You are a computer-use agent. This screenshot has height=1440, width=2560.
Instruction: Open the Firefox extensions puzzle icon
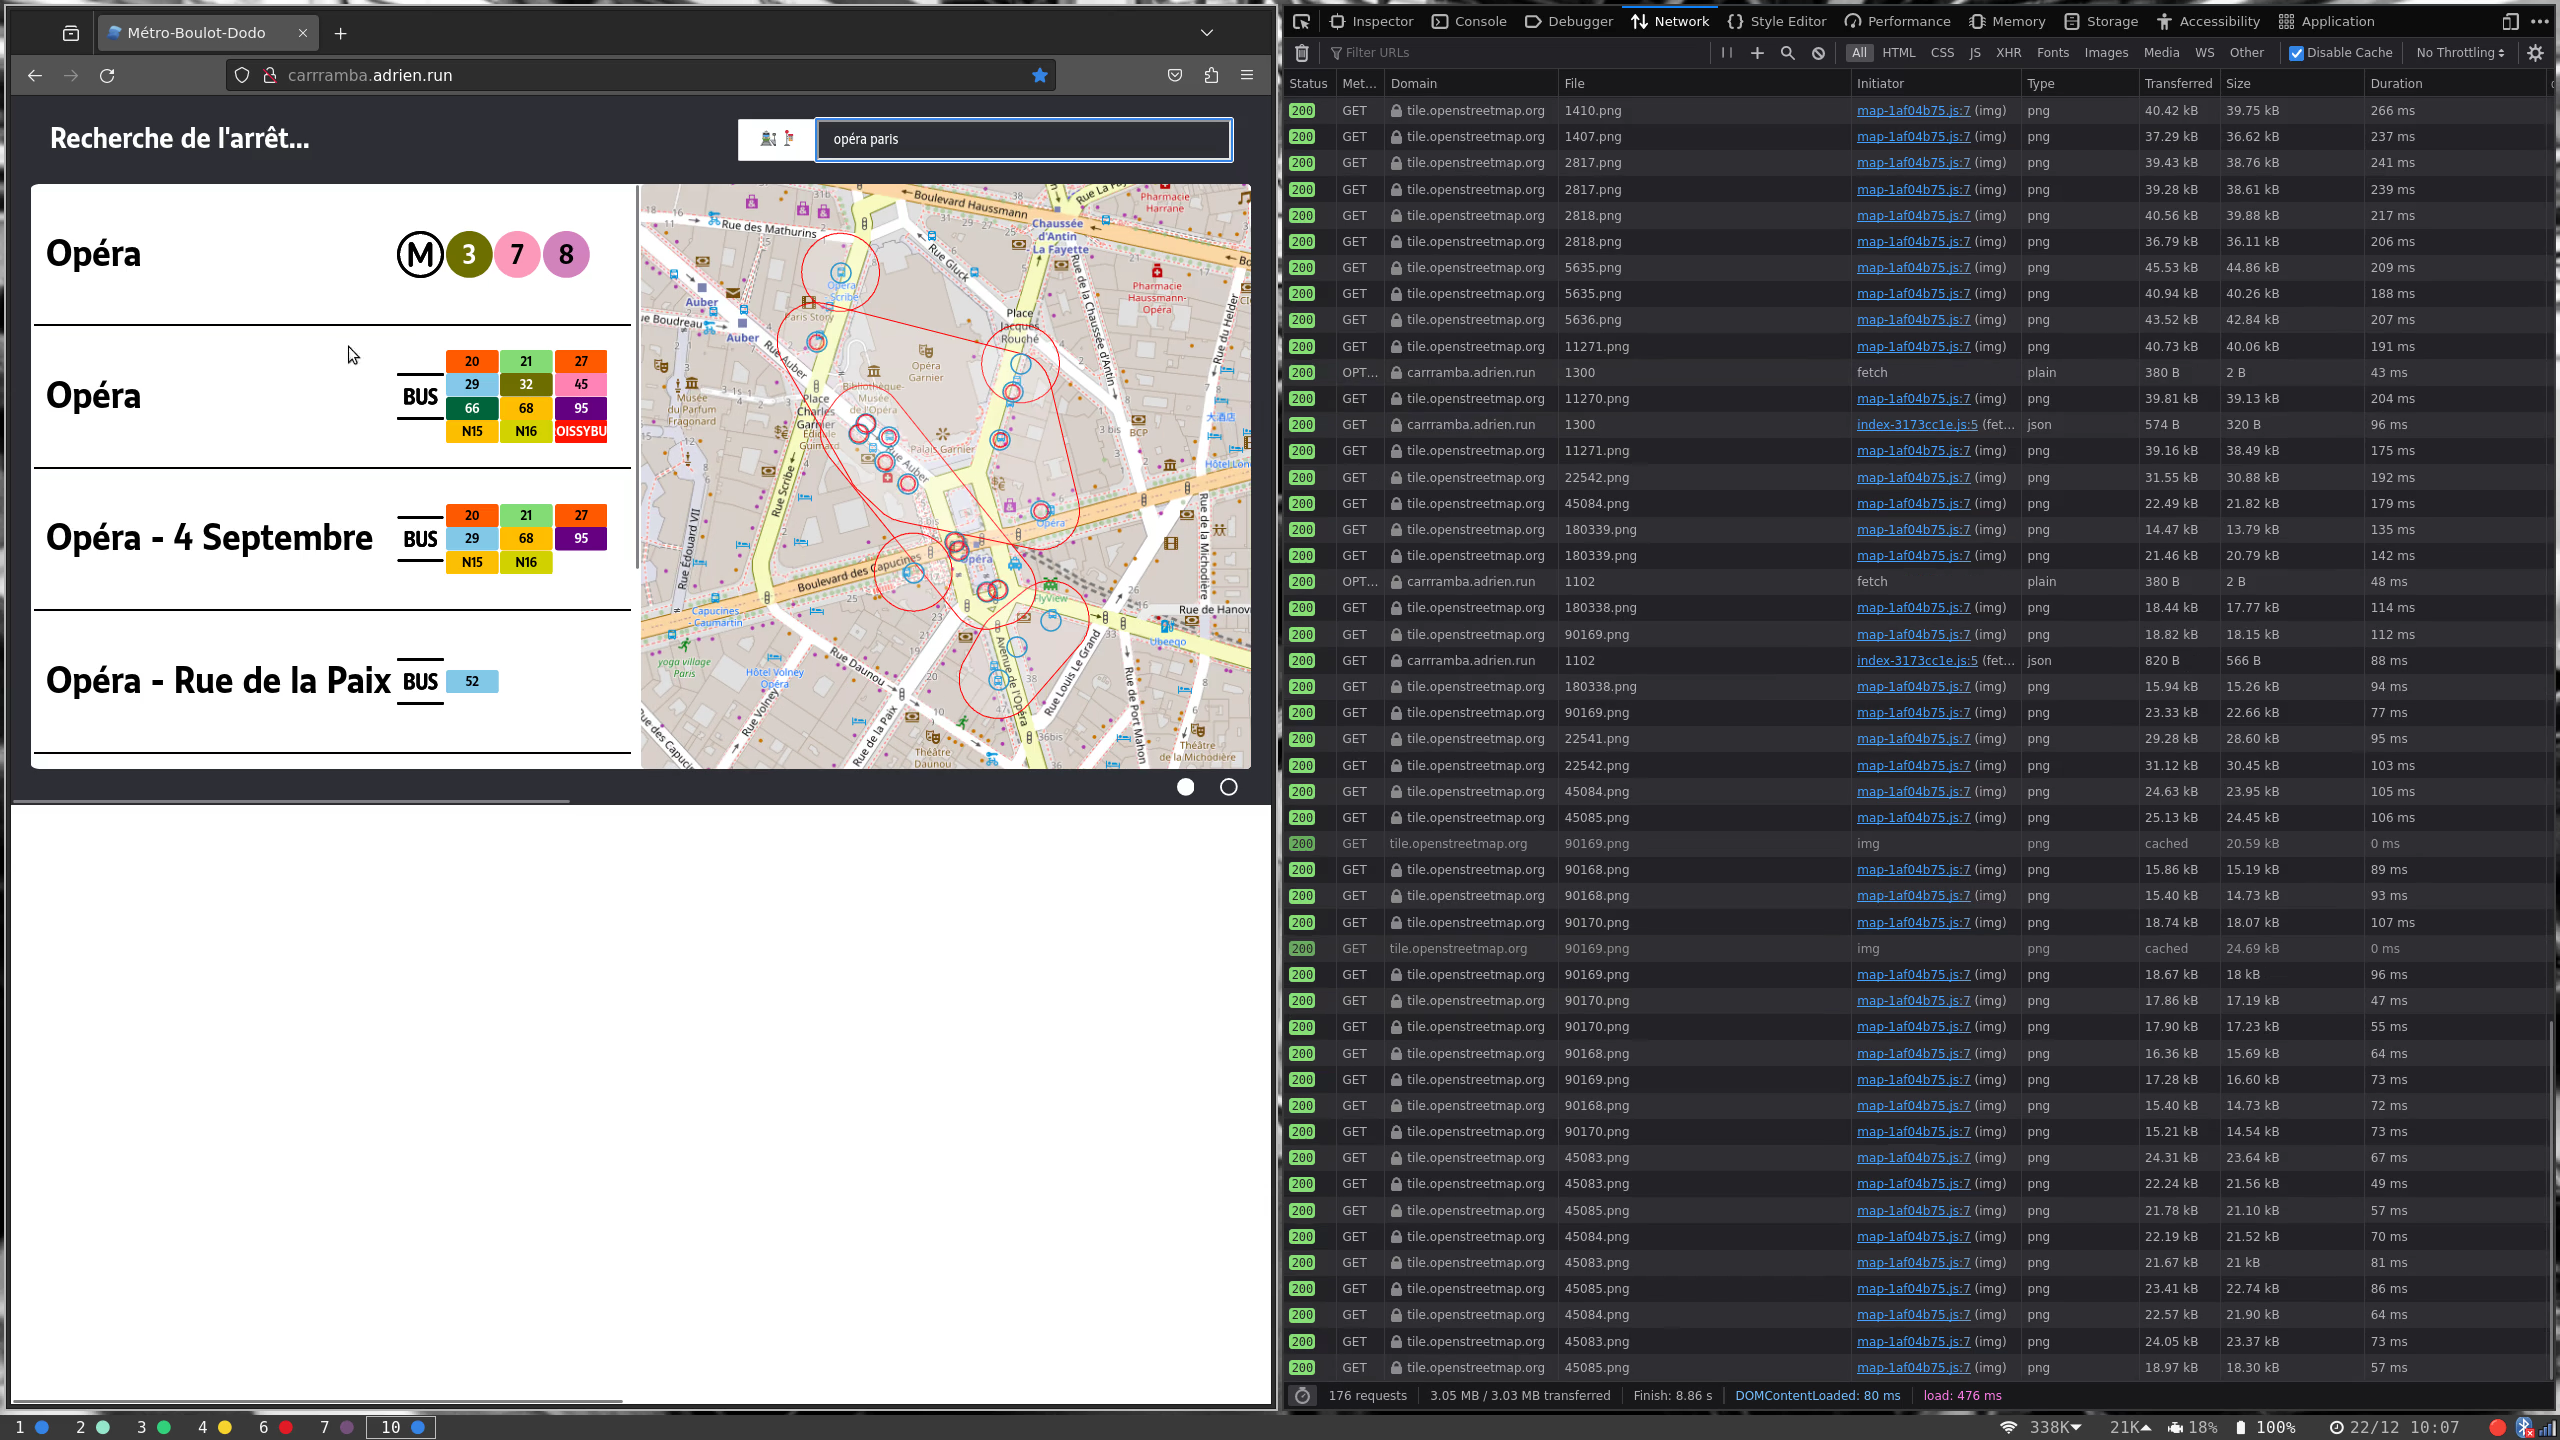[1211, 75]
